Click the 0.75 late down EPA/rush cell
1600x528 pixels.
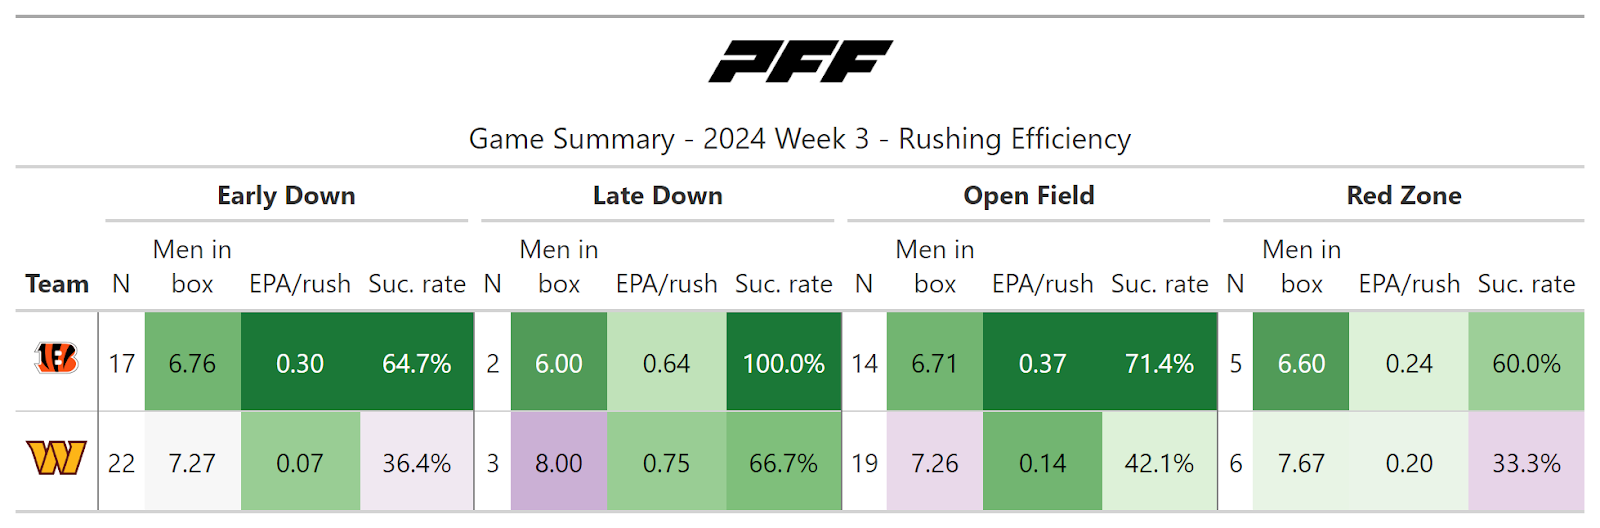666,463
